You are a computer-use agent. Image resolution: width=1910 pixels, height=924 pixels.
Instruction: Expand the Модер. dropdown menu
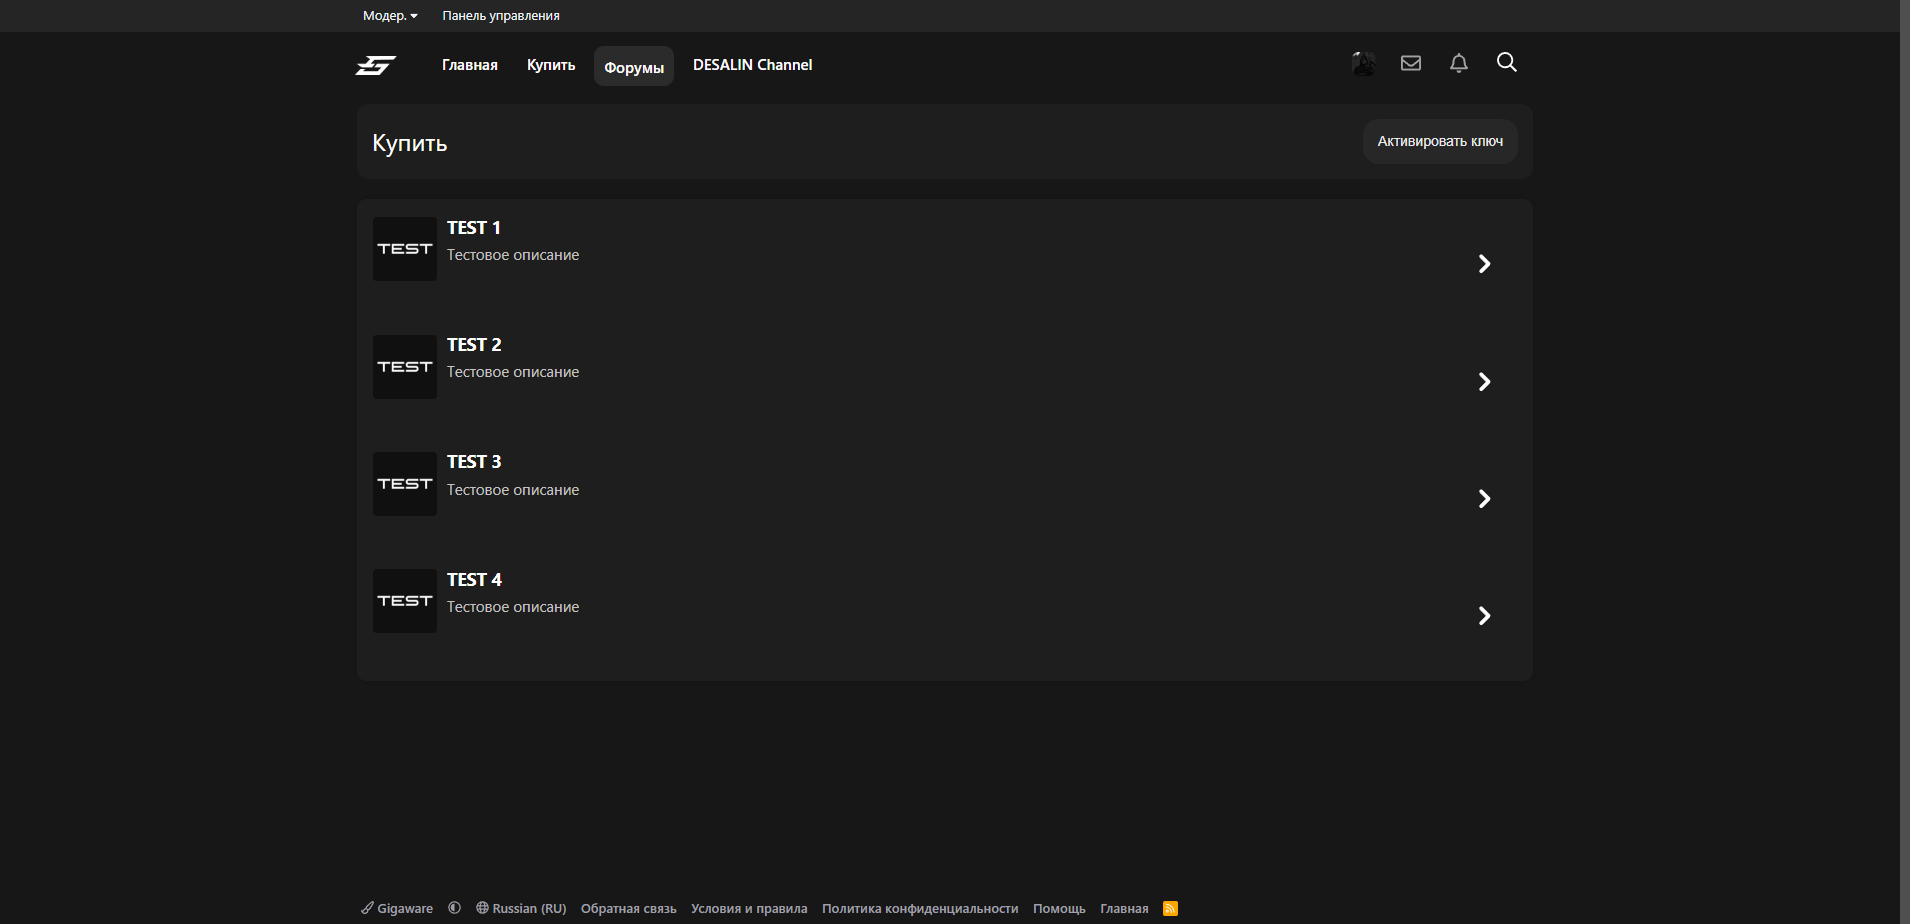point(390,16)
